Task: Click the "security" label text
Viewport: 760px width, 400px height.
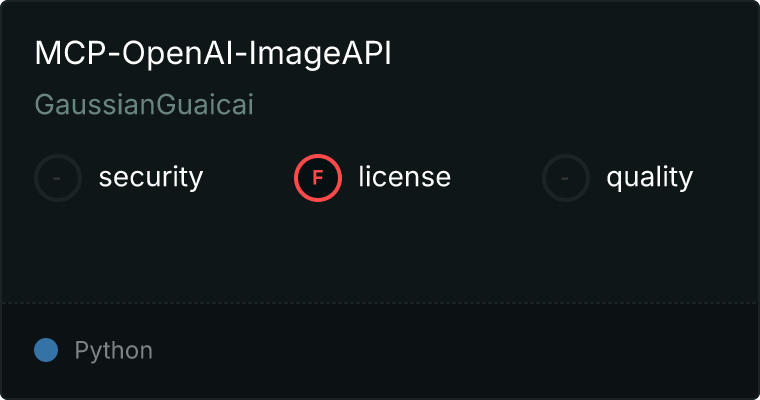Action: [150, 178]
